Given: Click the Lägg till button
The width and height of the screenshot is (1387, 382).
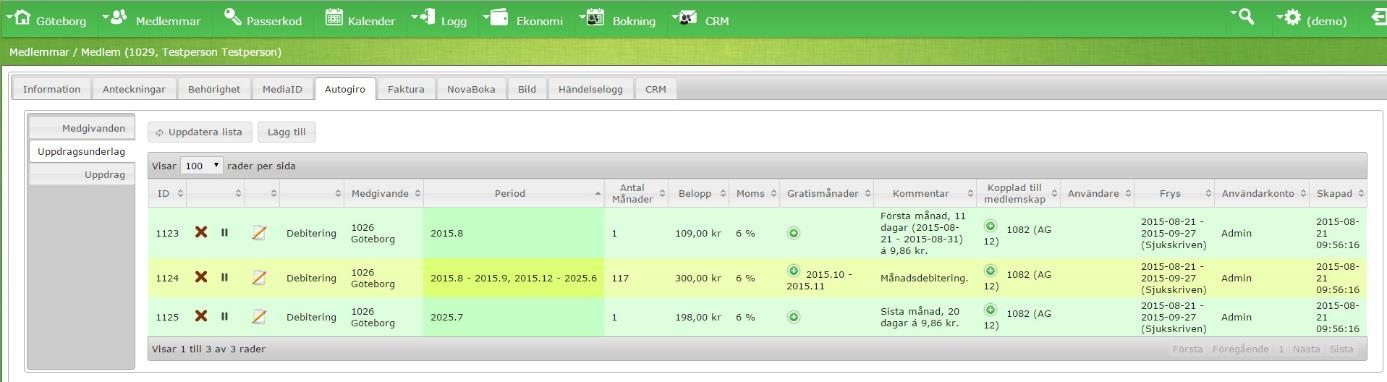Looking at the screenshot, I should [286, 131].
